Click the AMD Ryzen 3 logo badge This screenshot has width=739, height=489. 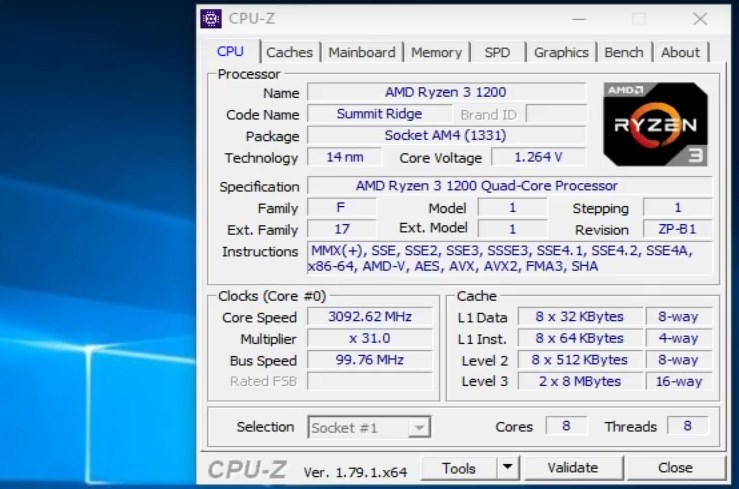tap(655, 124)
